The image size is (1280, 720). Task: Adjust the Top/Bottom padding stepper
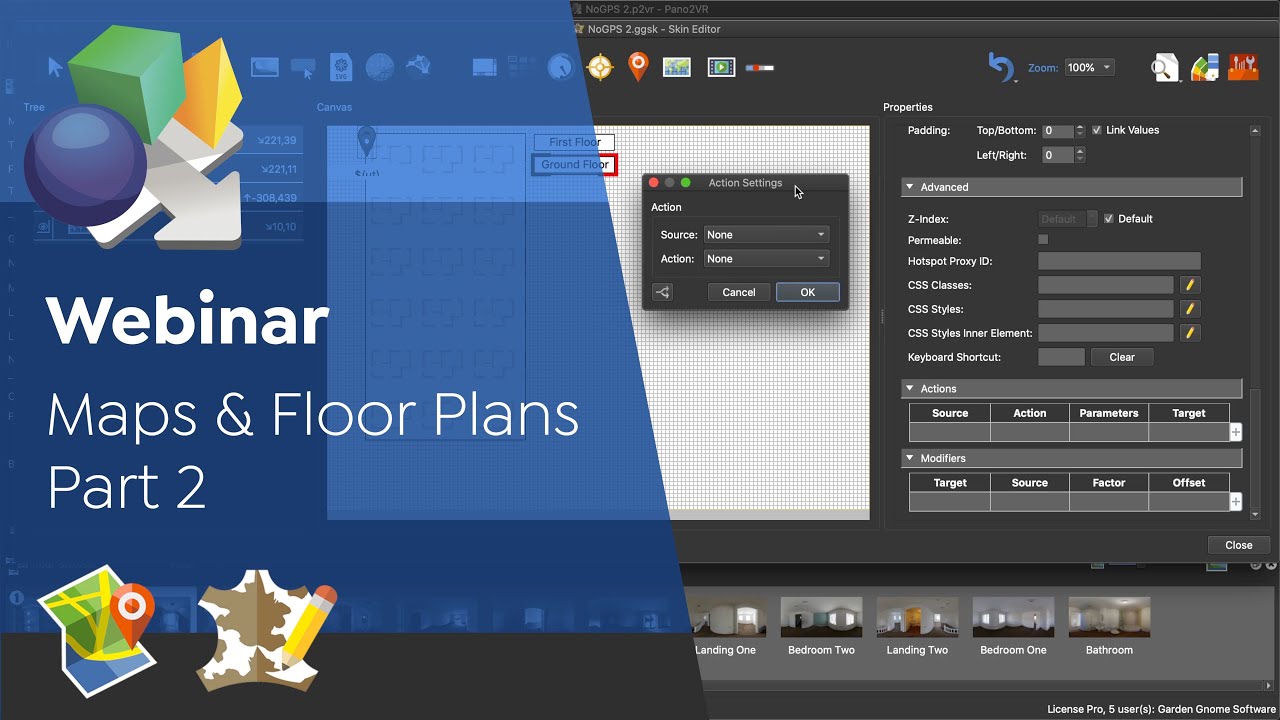[x=1080, y=130]
